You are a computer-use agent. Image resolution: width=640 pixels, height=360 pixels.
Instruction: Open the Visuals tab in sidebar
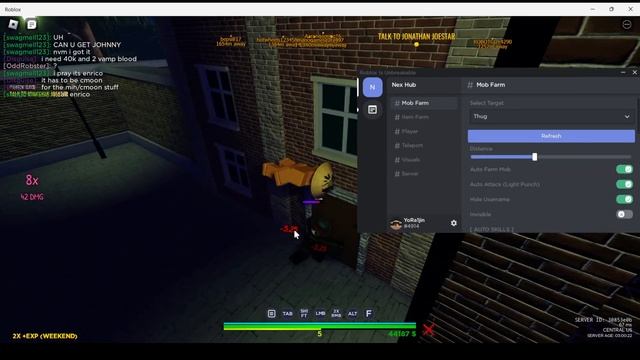point(424,160)
